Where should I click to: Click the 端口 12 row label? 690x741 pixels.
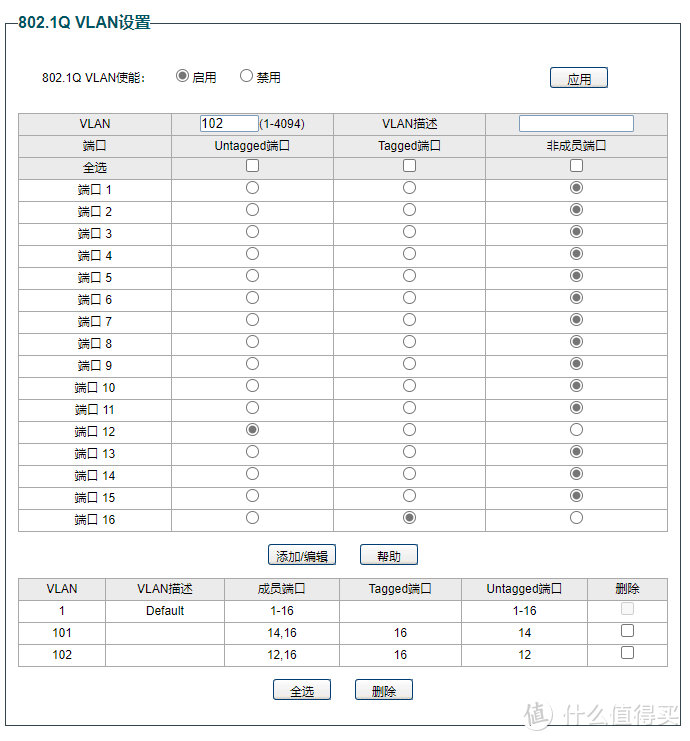pos(95,432)
